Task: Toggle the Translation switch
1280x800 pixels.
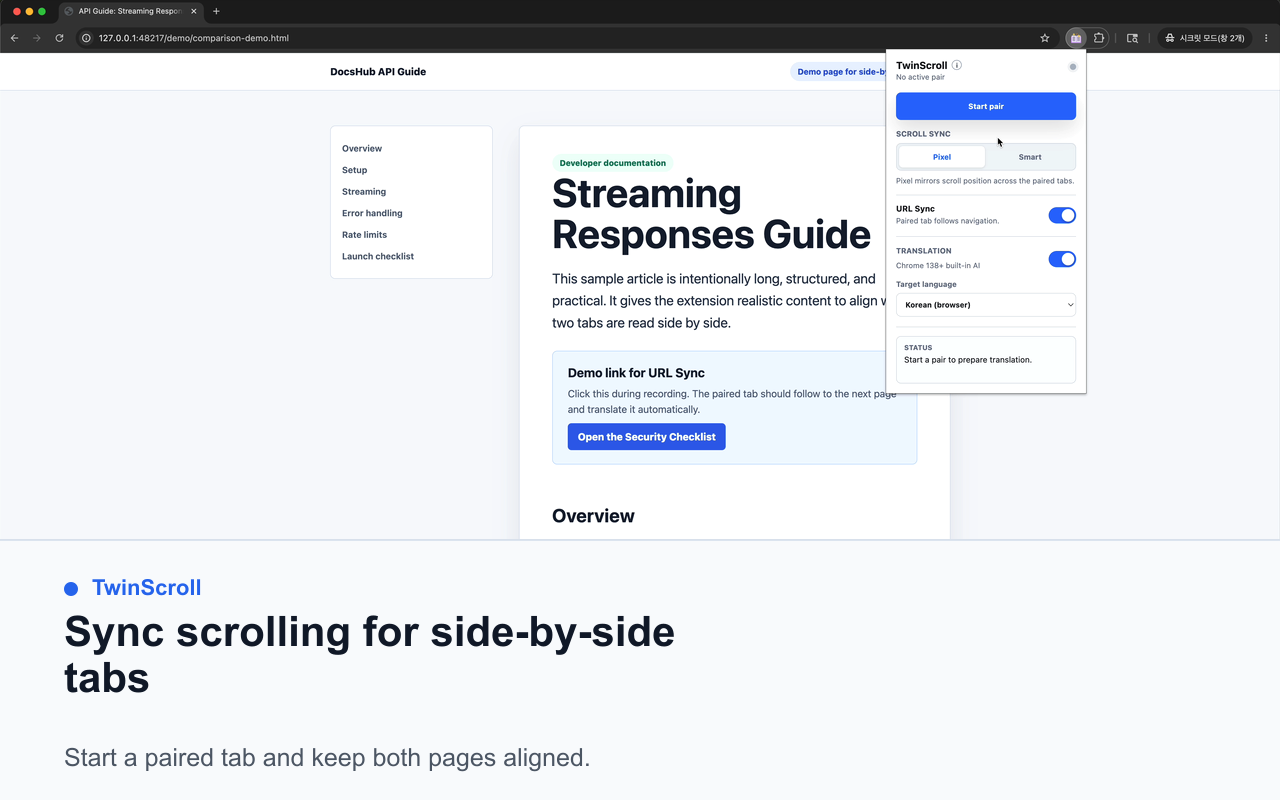Action: pos(1062,259)
